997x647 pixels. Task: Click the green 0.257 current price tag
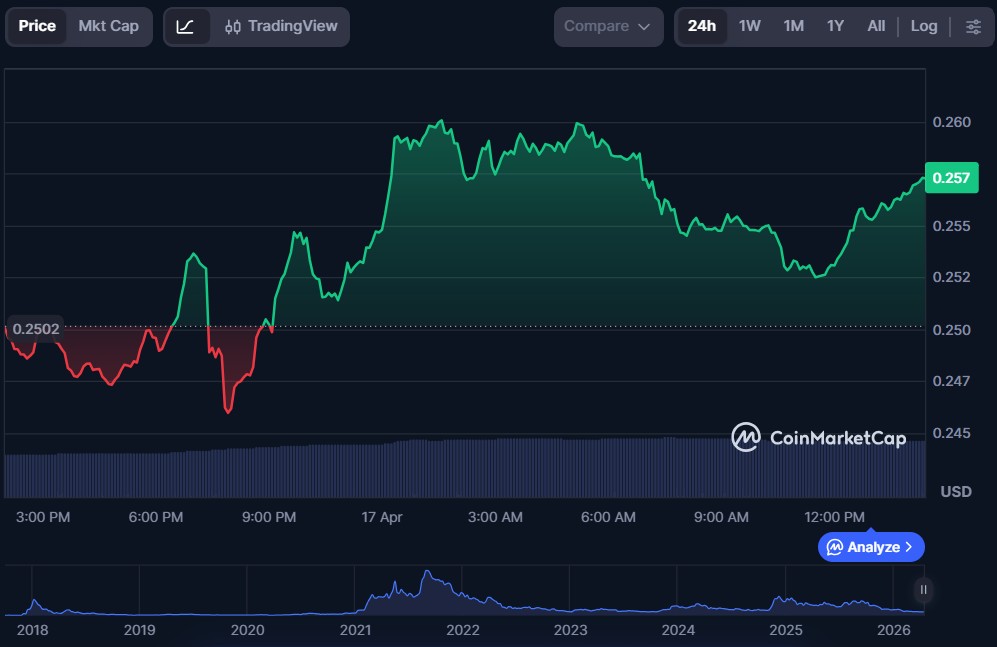click(x=950, y=178)
